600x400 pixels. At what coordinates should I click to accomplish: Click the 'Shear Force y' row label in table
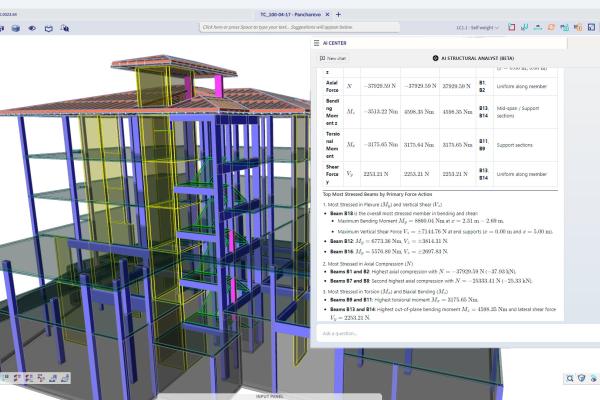(332, 175)
